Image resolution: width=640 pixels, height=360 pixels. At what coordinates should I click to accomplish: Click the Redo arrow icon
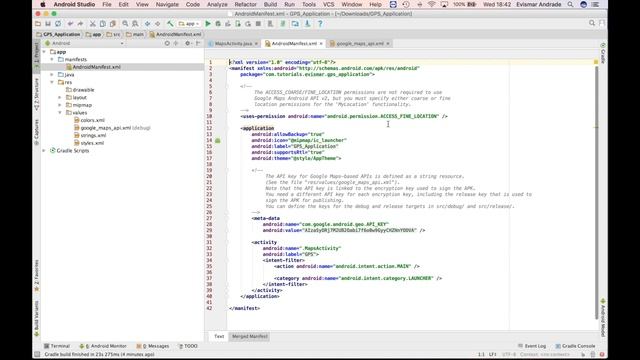click(80, 24)
